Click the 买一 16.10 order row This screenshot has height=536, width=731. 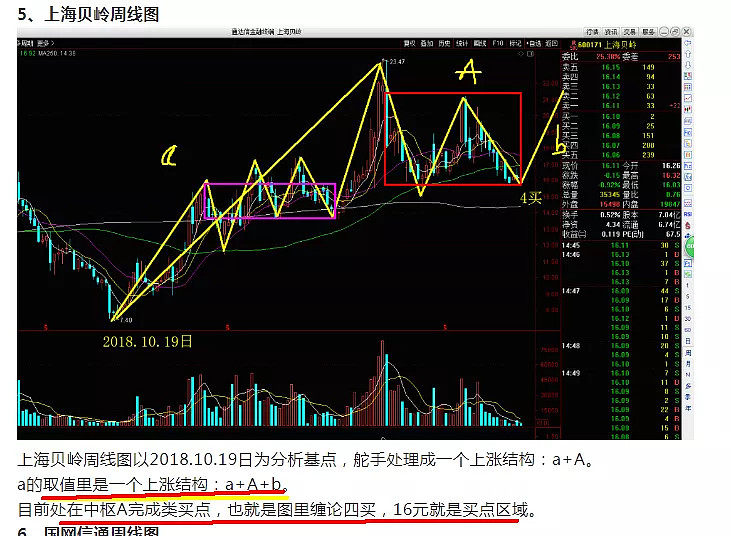(x=621, y=117)
